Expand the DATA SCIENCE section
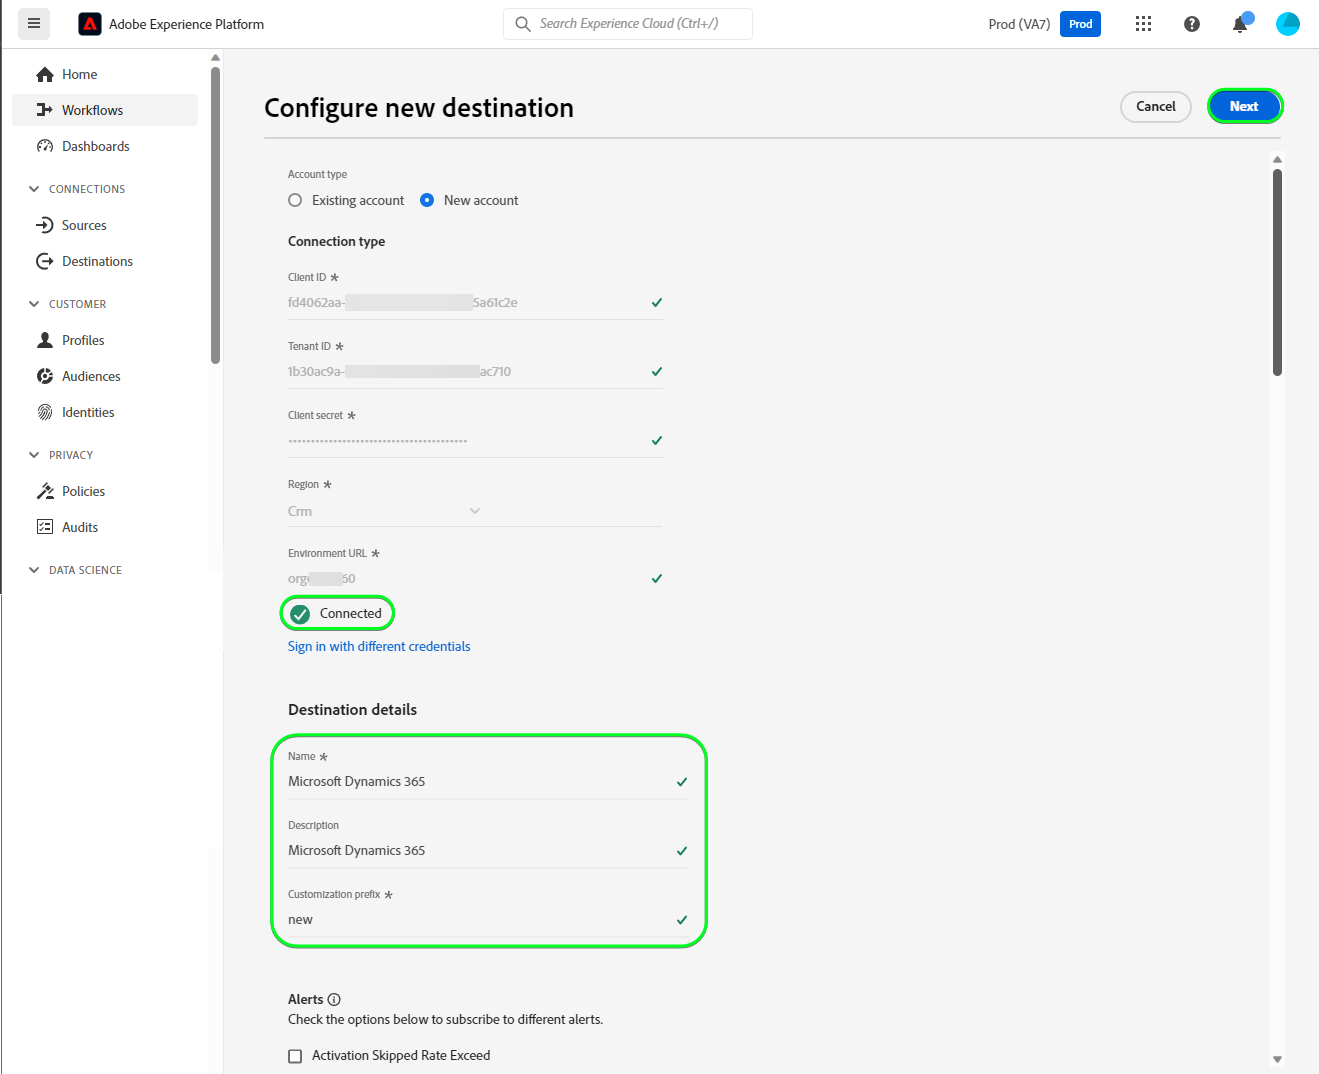The image size is (1319, 1074). [34, 570]
